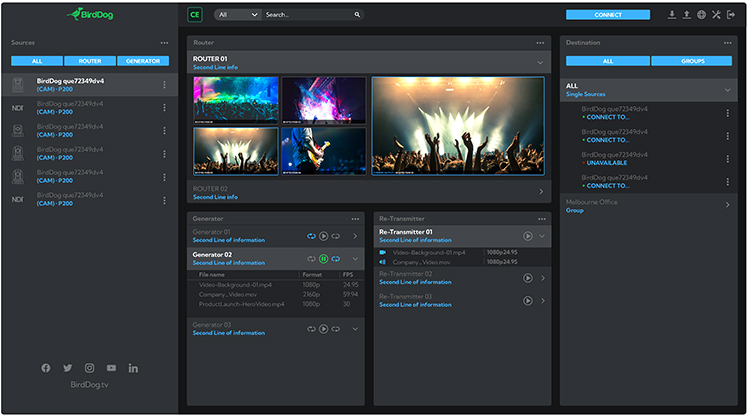Open the All filter dropdown in top bar
The image size is (750, 417).
[238, 15]
